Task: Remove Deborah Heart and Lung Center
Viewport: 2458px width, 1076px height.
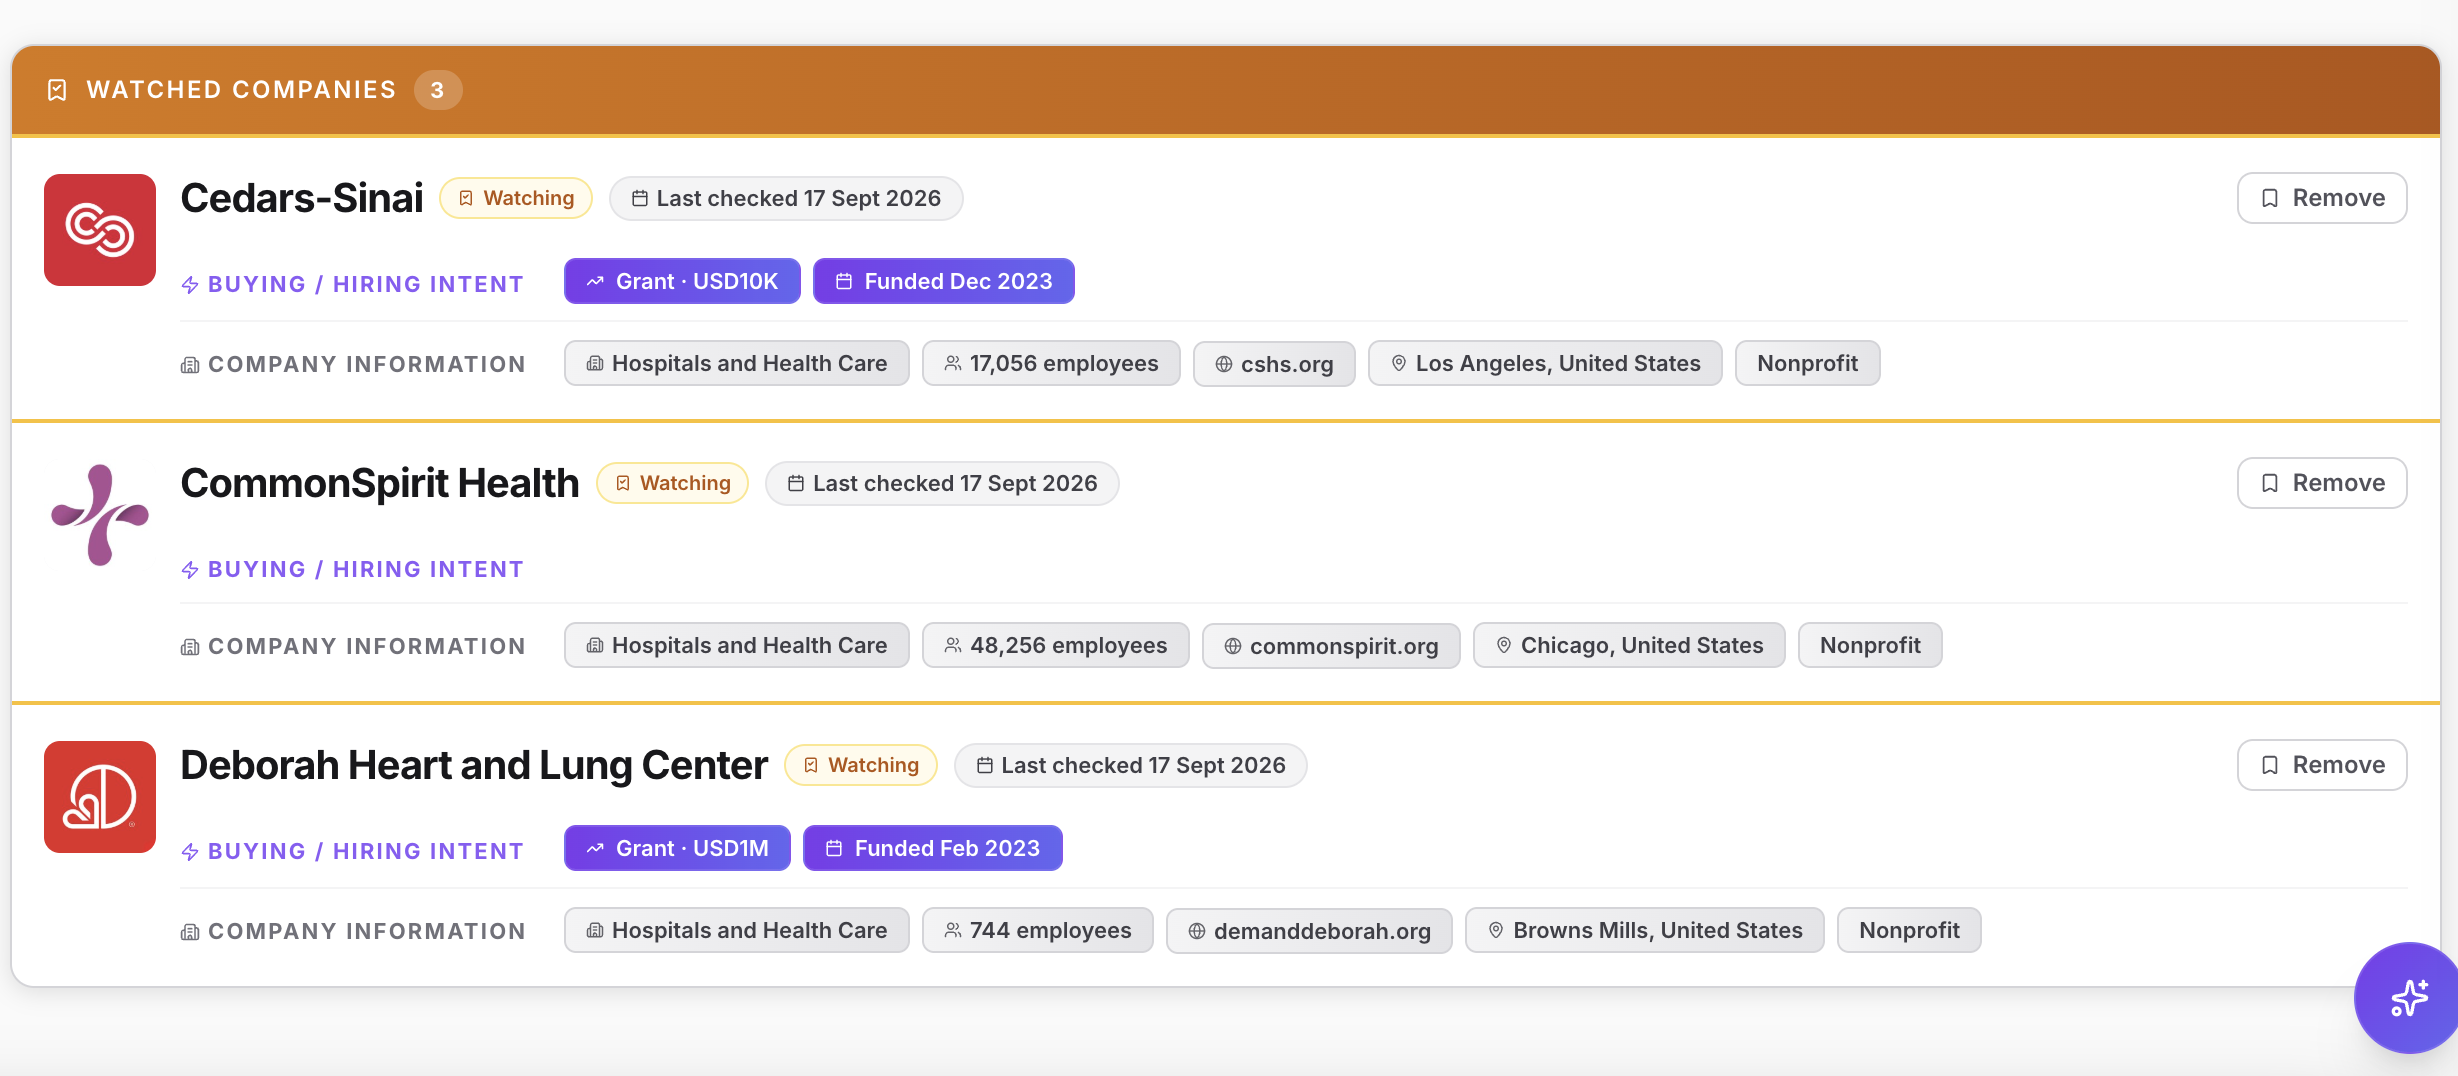Action: point(2322,765)
